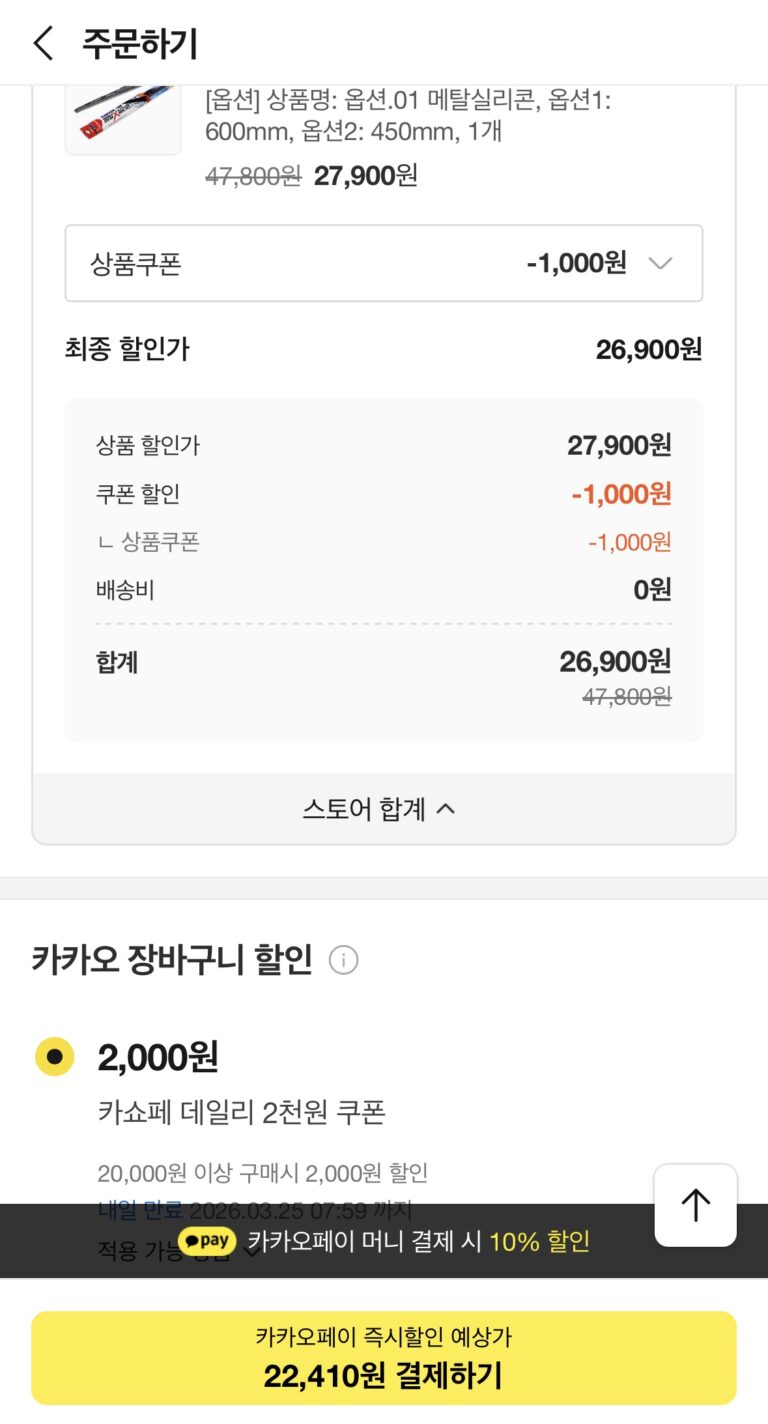Tap the 카쇼페 데일리 2천원 쿠폰 label
The image size is (768, 1424).
tap(242, 1112)
